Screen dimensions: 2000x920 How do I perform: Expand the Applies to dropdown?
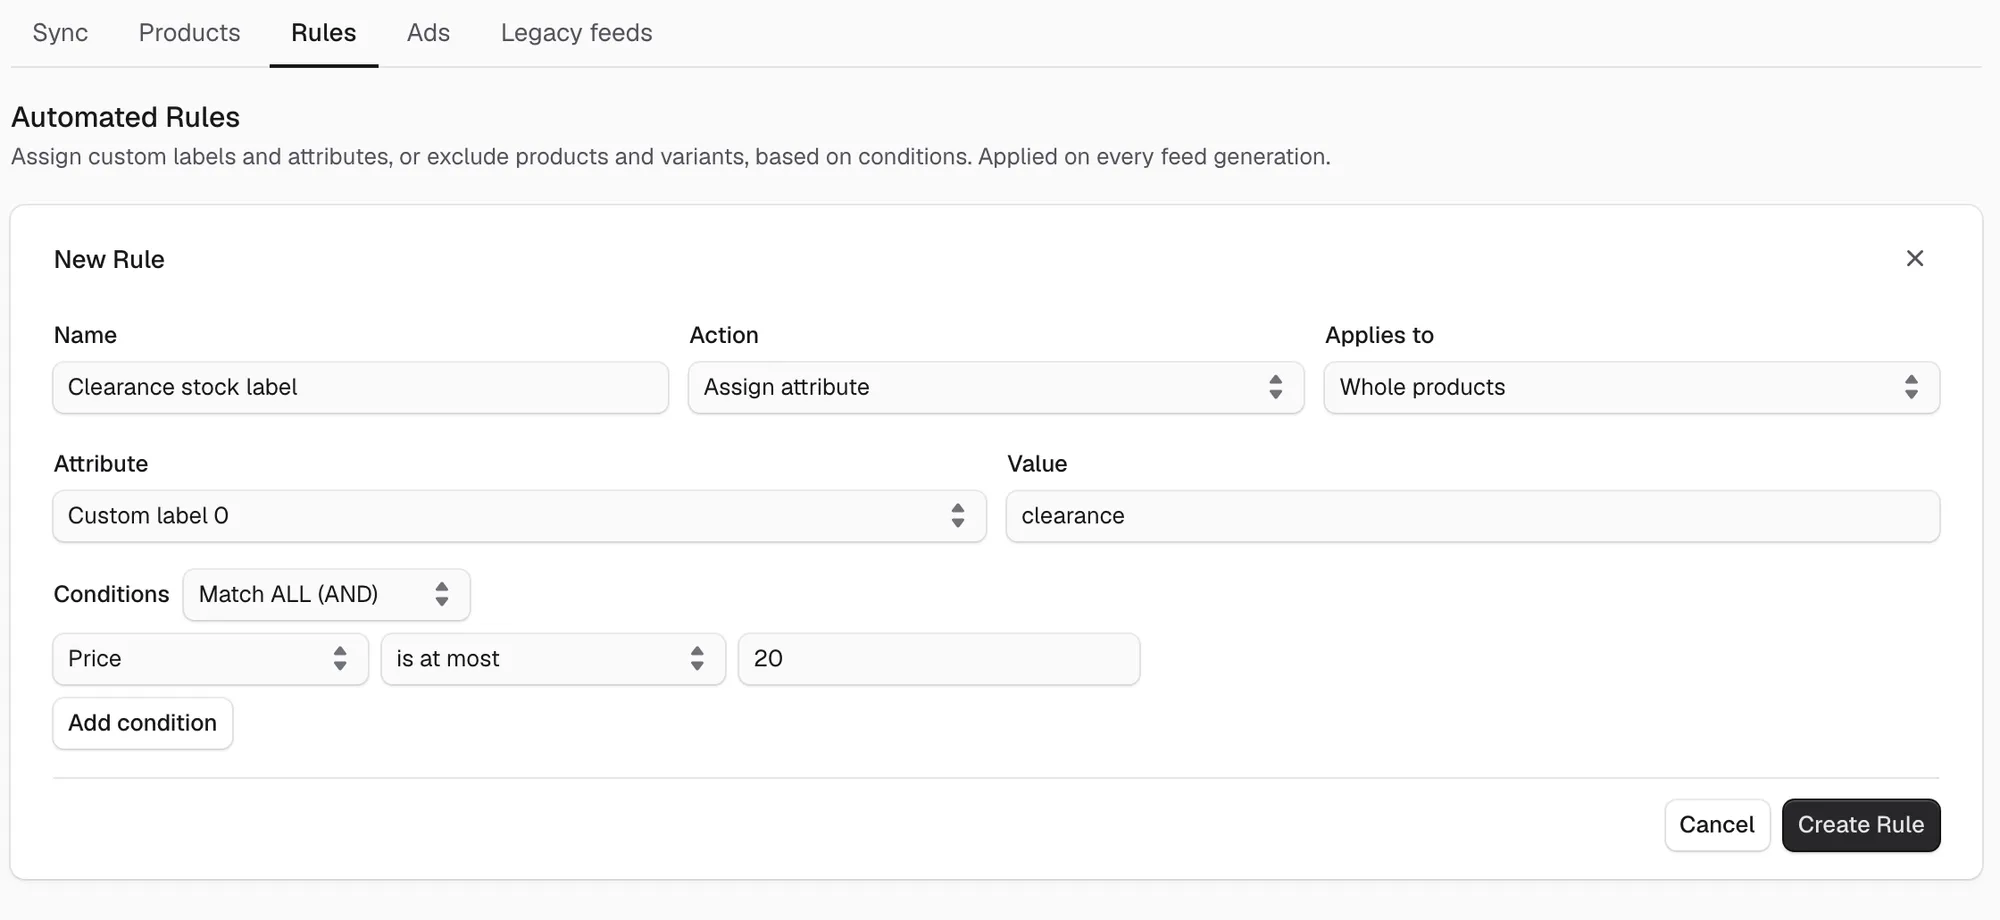pyautogui.click(x=1632, y=387)
